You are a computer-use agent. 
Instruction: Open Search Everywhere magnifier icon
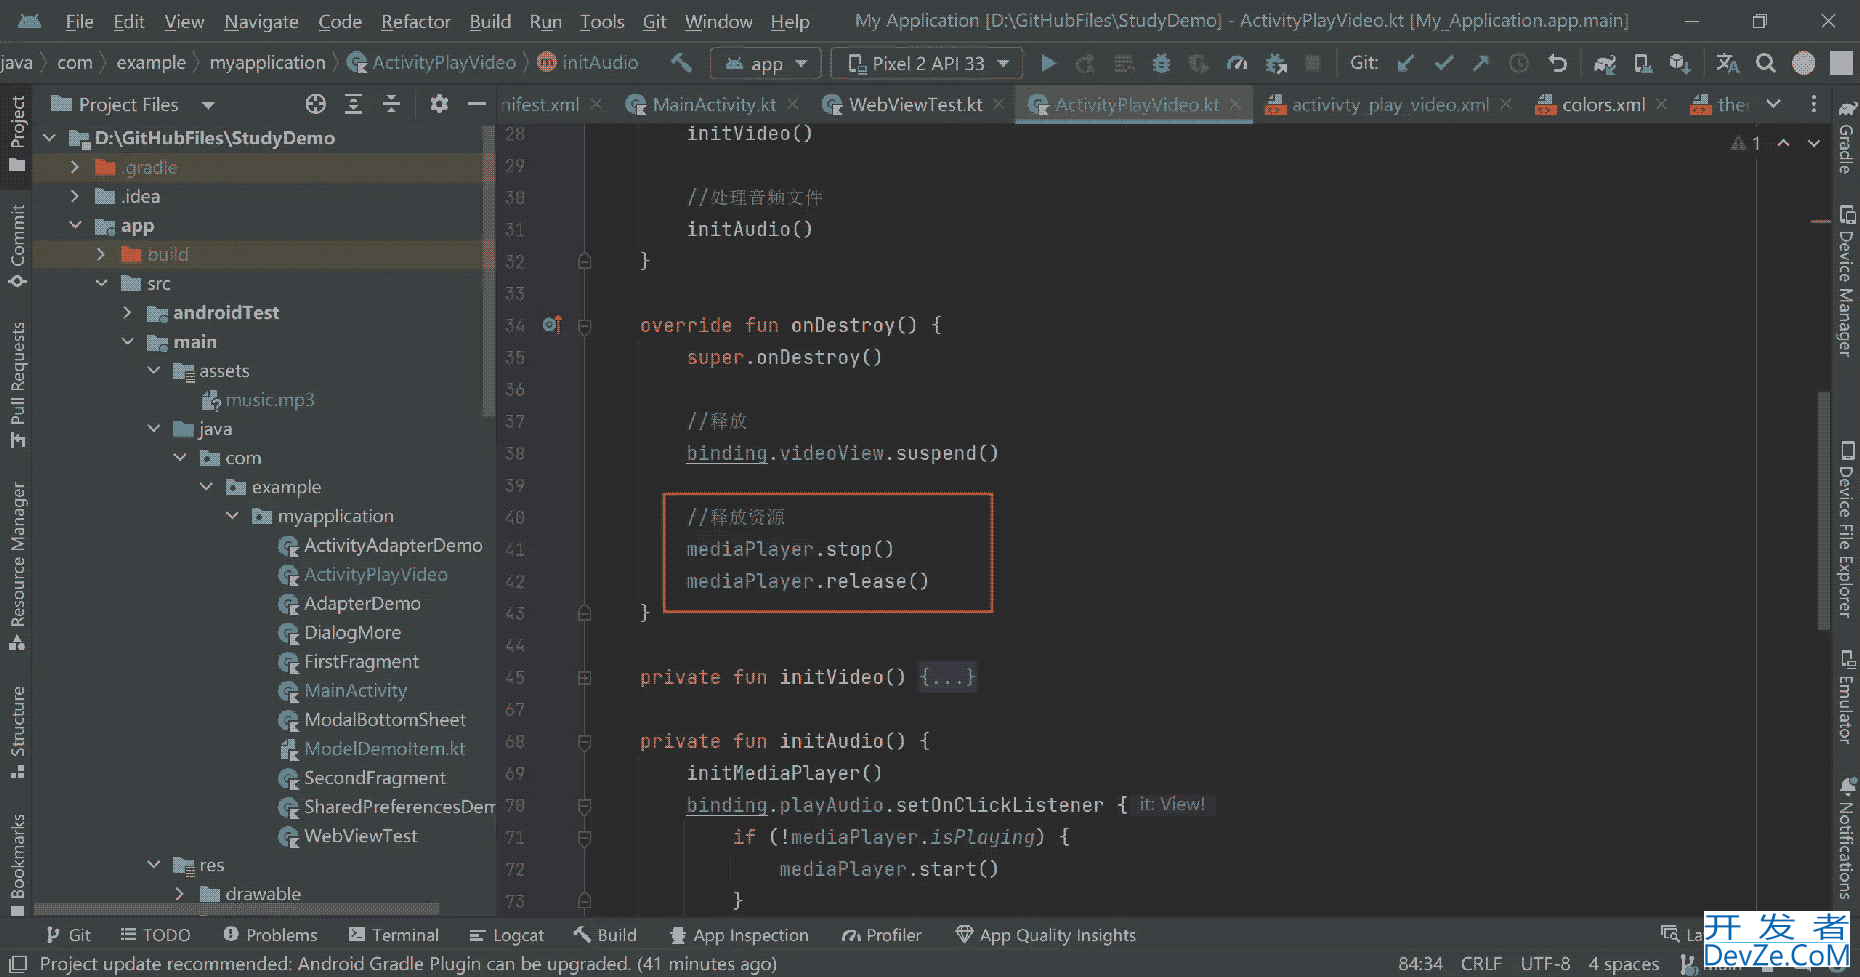point(1766,63)
